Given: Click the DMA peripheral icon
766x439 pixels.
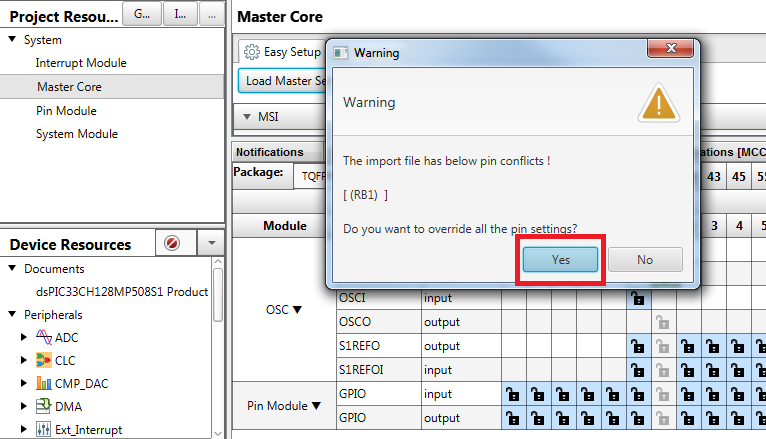Looking at the screenshot, I should tap(44, 406).
